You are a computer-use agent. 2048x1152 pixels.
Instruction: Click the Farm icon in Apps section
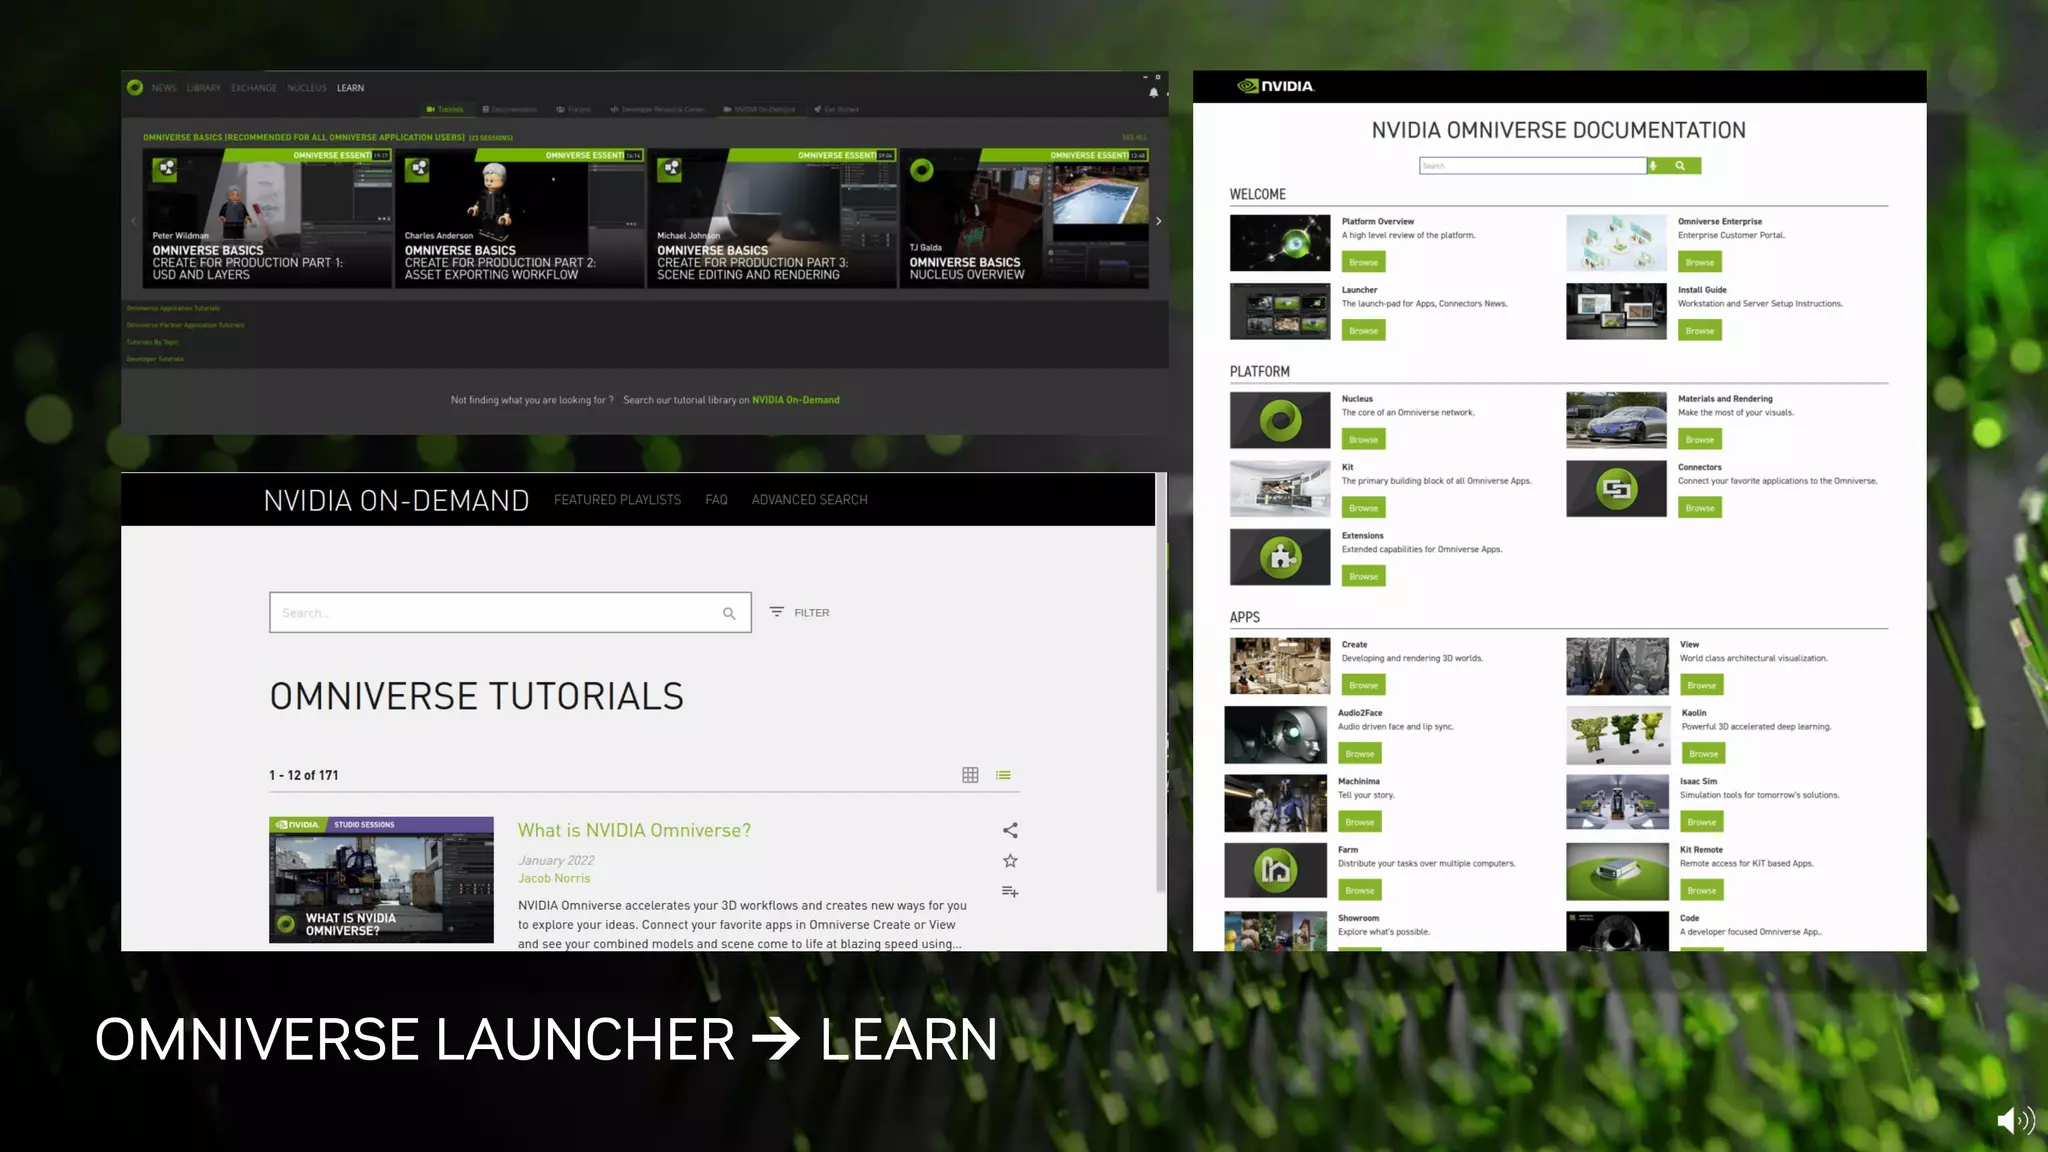click(1275, 870)
